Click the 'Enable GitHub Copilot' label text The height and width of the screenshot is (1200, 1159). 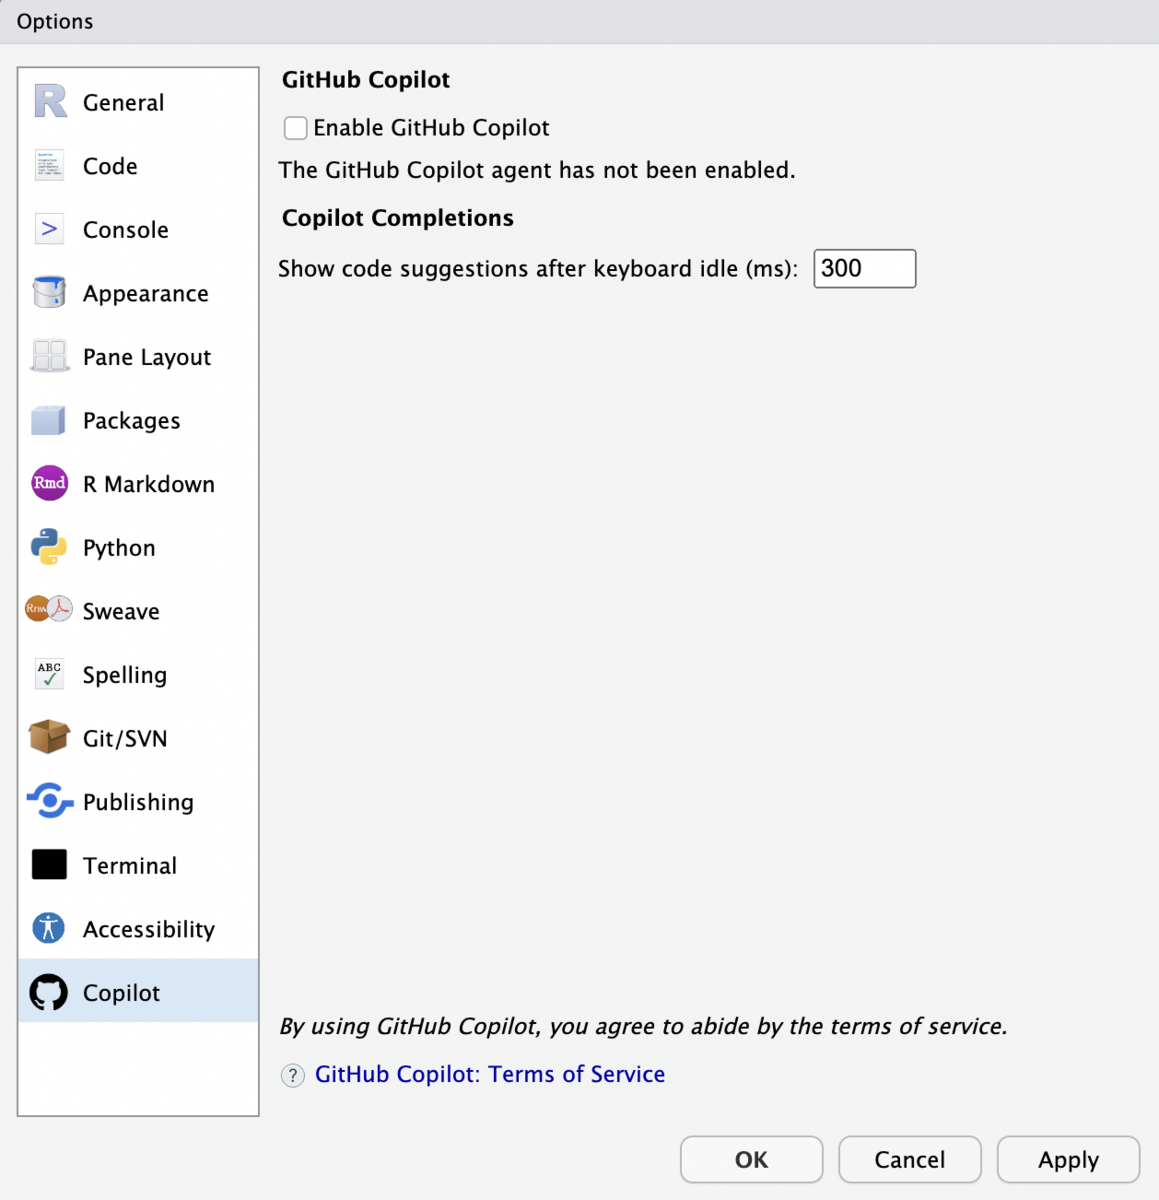[x=431, y=128]
